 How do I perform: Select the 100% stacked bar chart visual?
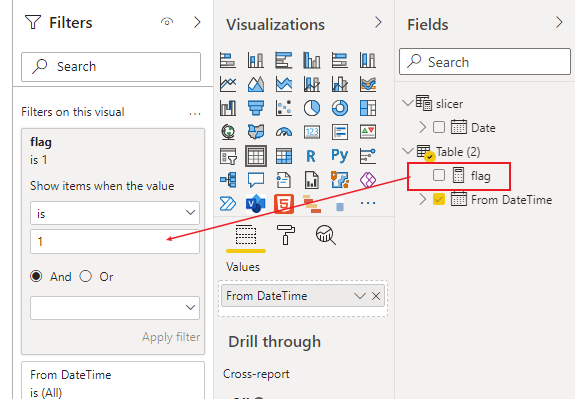point(340,60)
